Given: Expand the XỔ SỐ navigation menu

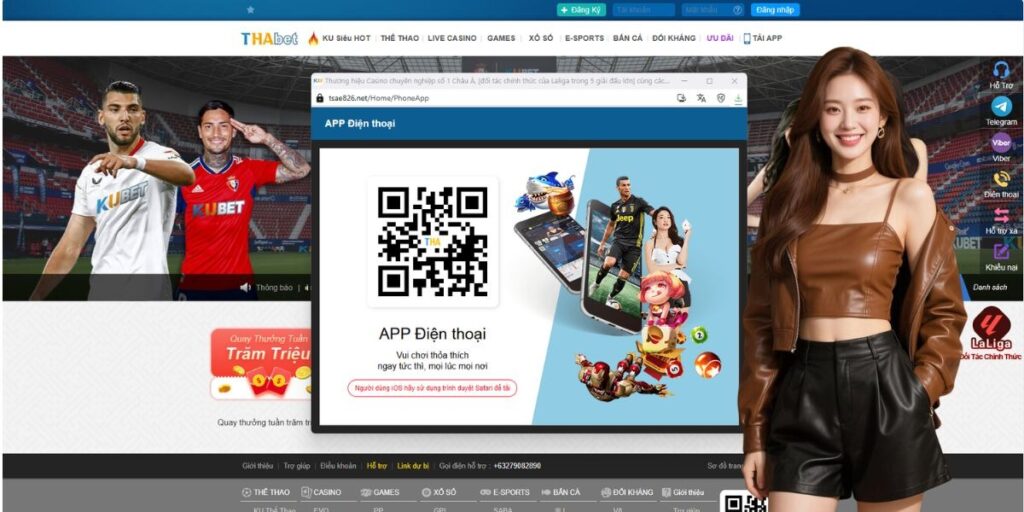Looking at the screenshot, I should 541,38.
